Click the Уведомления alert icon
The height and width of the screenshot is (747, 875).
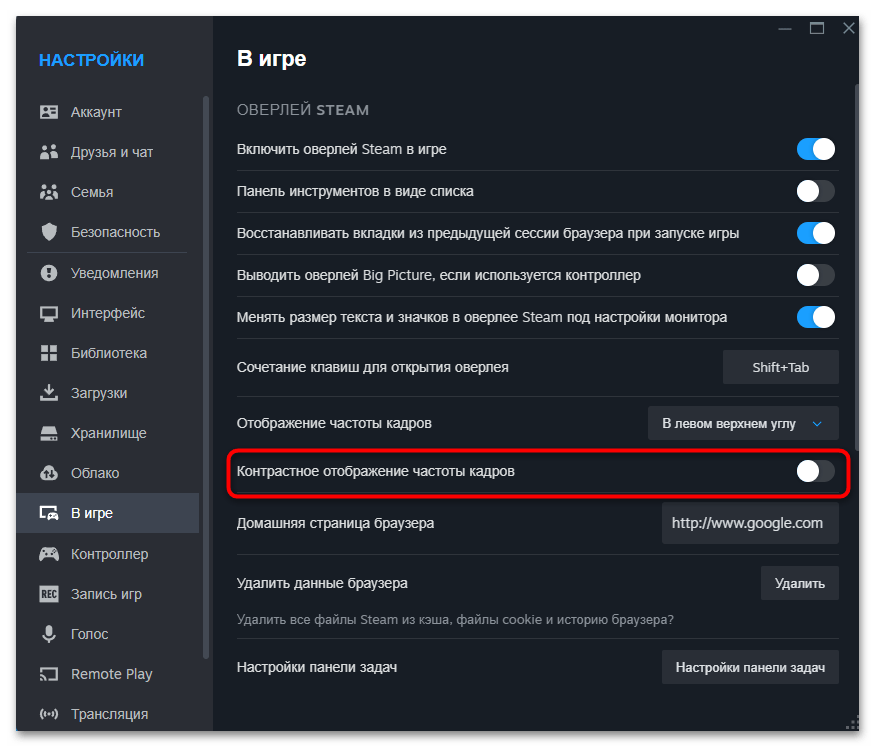pyautogui.click(x=49, y=273)
